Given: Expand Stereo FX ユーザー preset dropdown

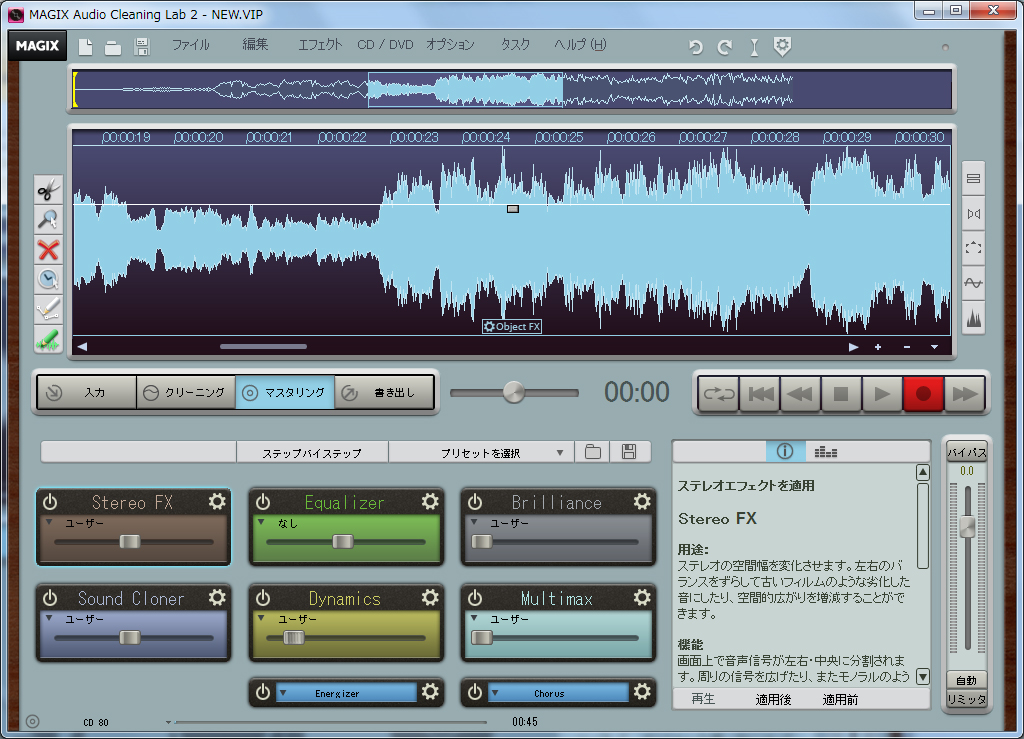Looking at the screenshot, I should (x=49, y=523).
